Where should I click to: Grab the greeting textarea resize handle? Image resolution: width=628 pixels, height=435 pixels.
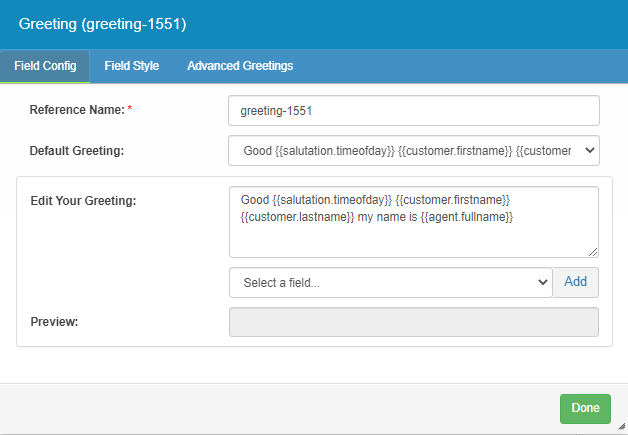click(x=593, y=252)
